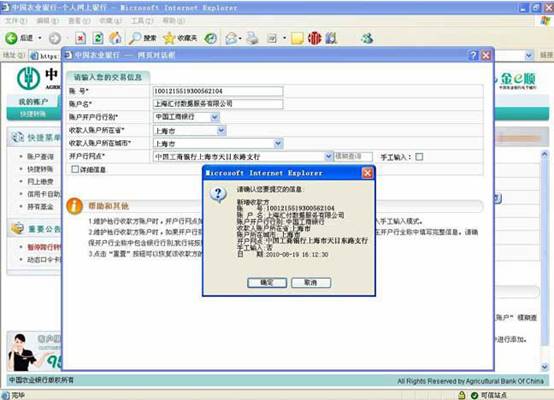This screenshot has height=400, width=554.
Task: Click the yellow note toolbar icon
Action: 297,38
